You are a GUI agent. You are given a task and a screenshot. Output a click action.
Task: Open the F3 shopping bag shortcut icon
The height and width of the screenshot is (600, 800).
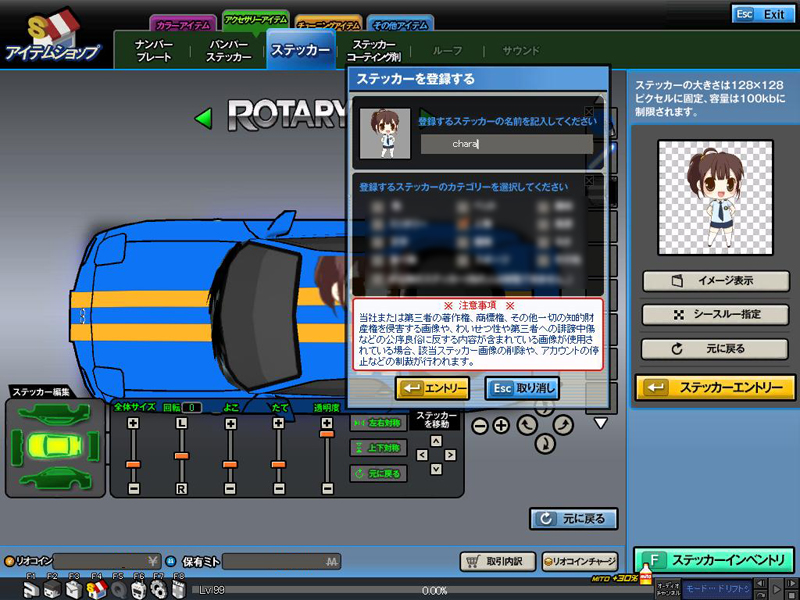74,588
